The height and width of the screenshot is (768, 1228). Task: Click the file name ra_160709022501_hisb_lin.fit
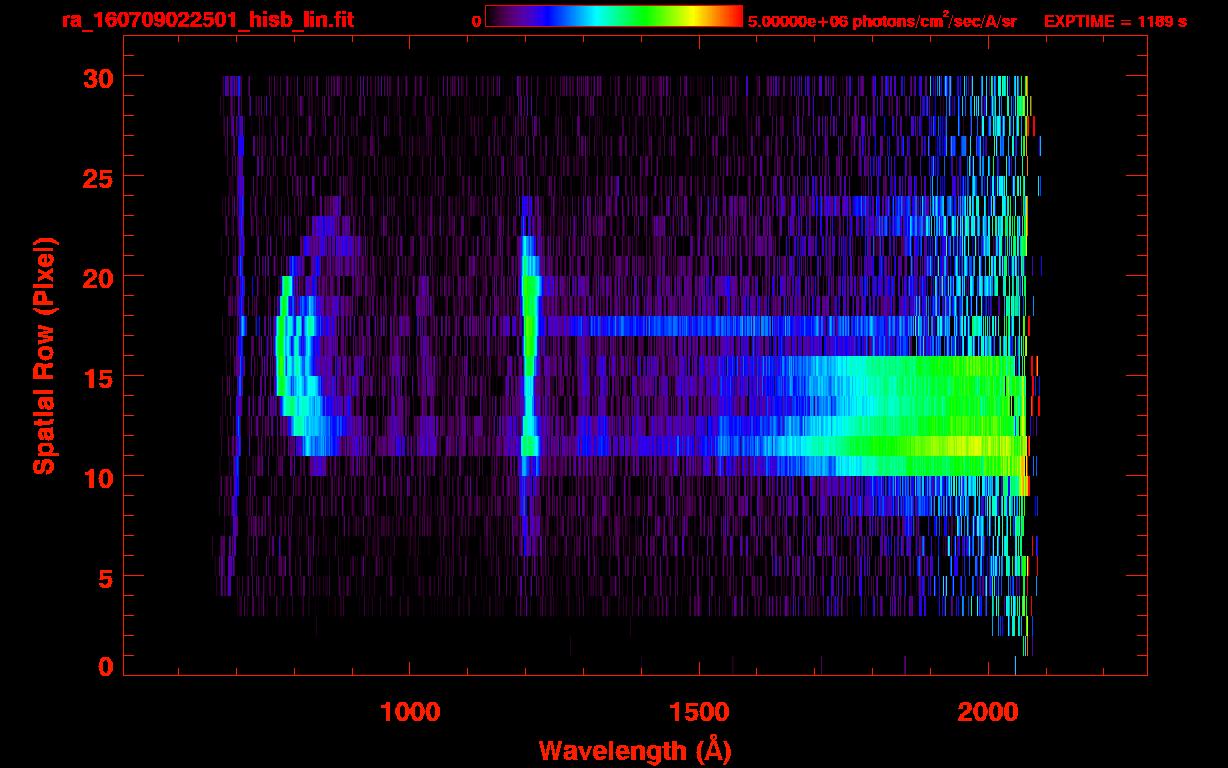pyautogui.click(x=207, y=20)
